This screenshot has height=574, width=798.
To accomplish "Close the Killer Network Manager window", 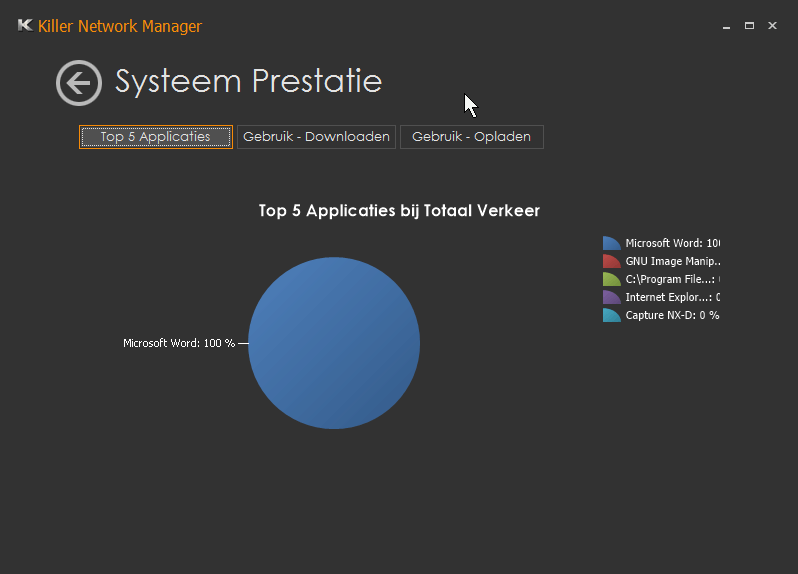I will click(x=773, y=25).
